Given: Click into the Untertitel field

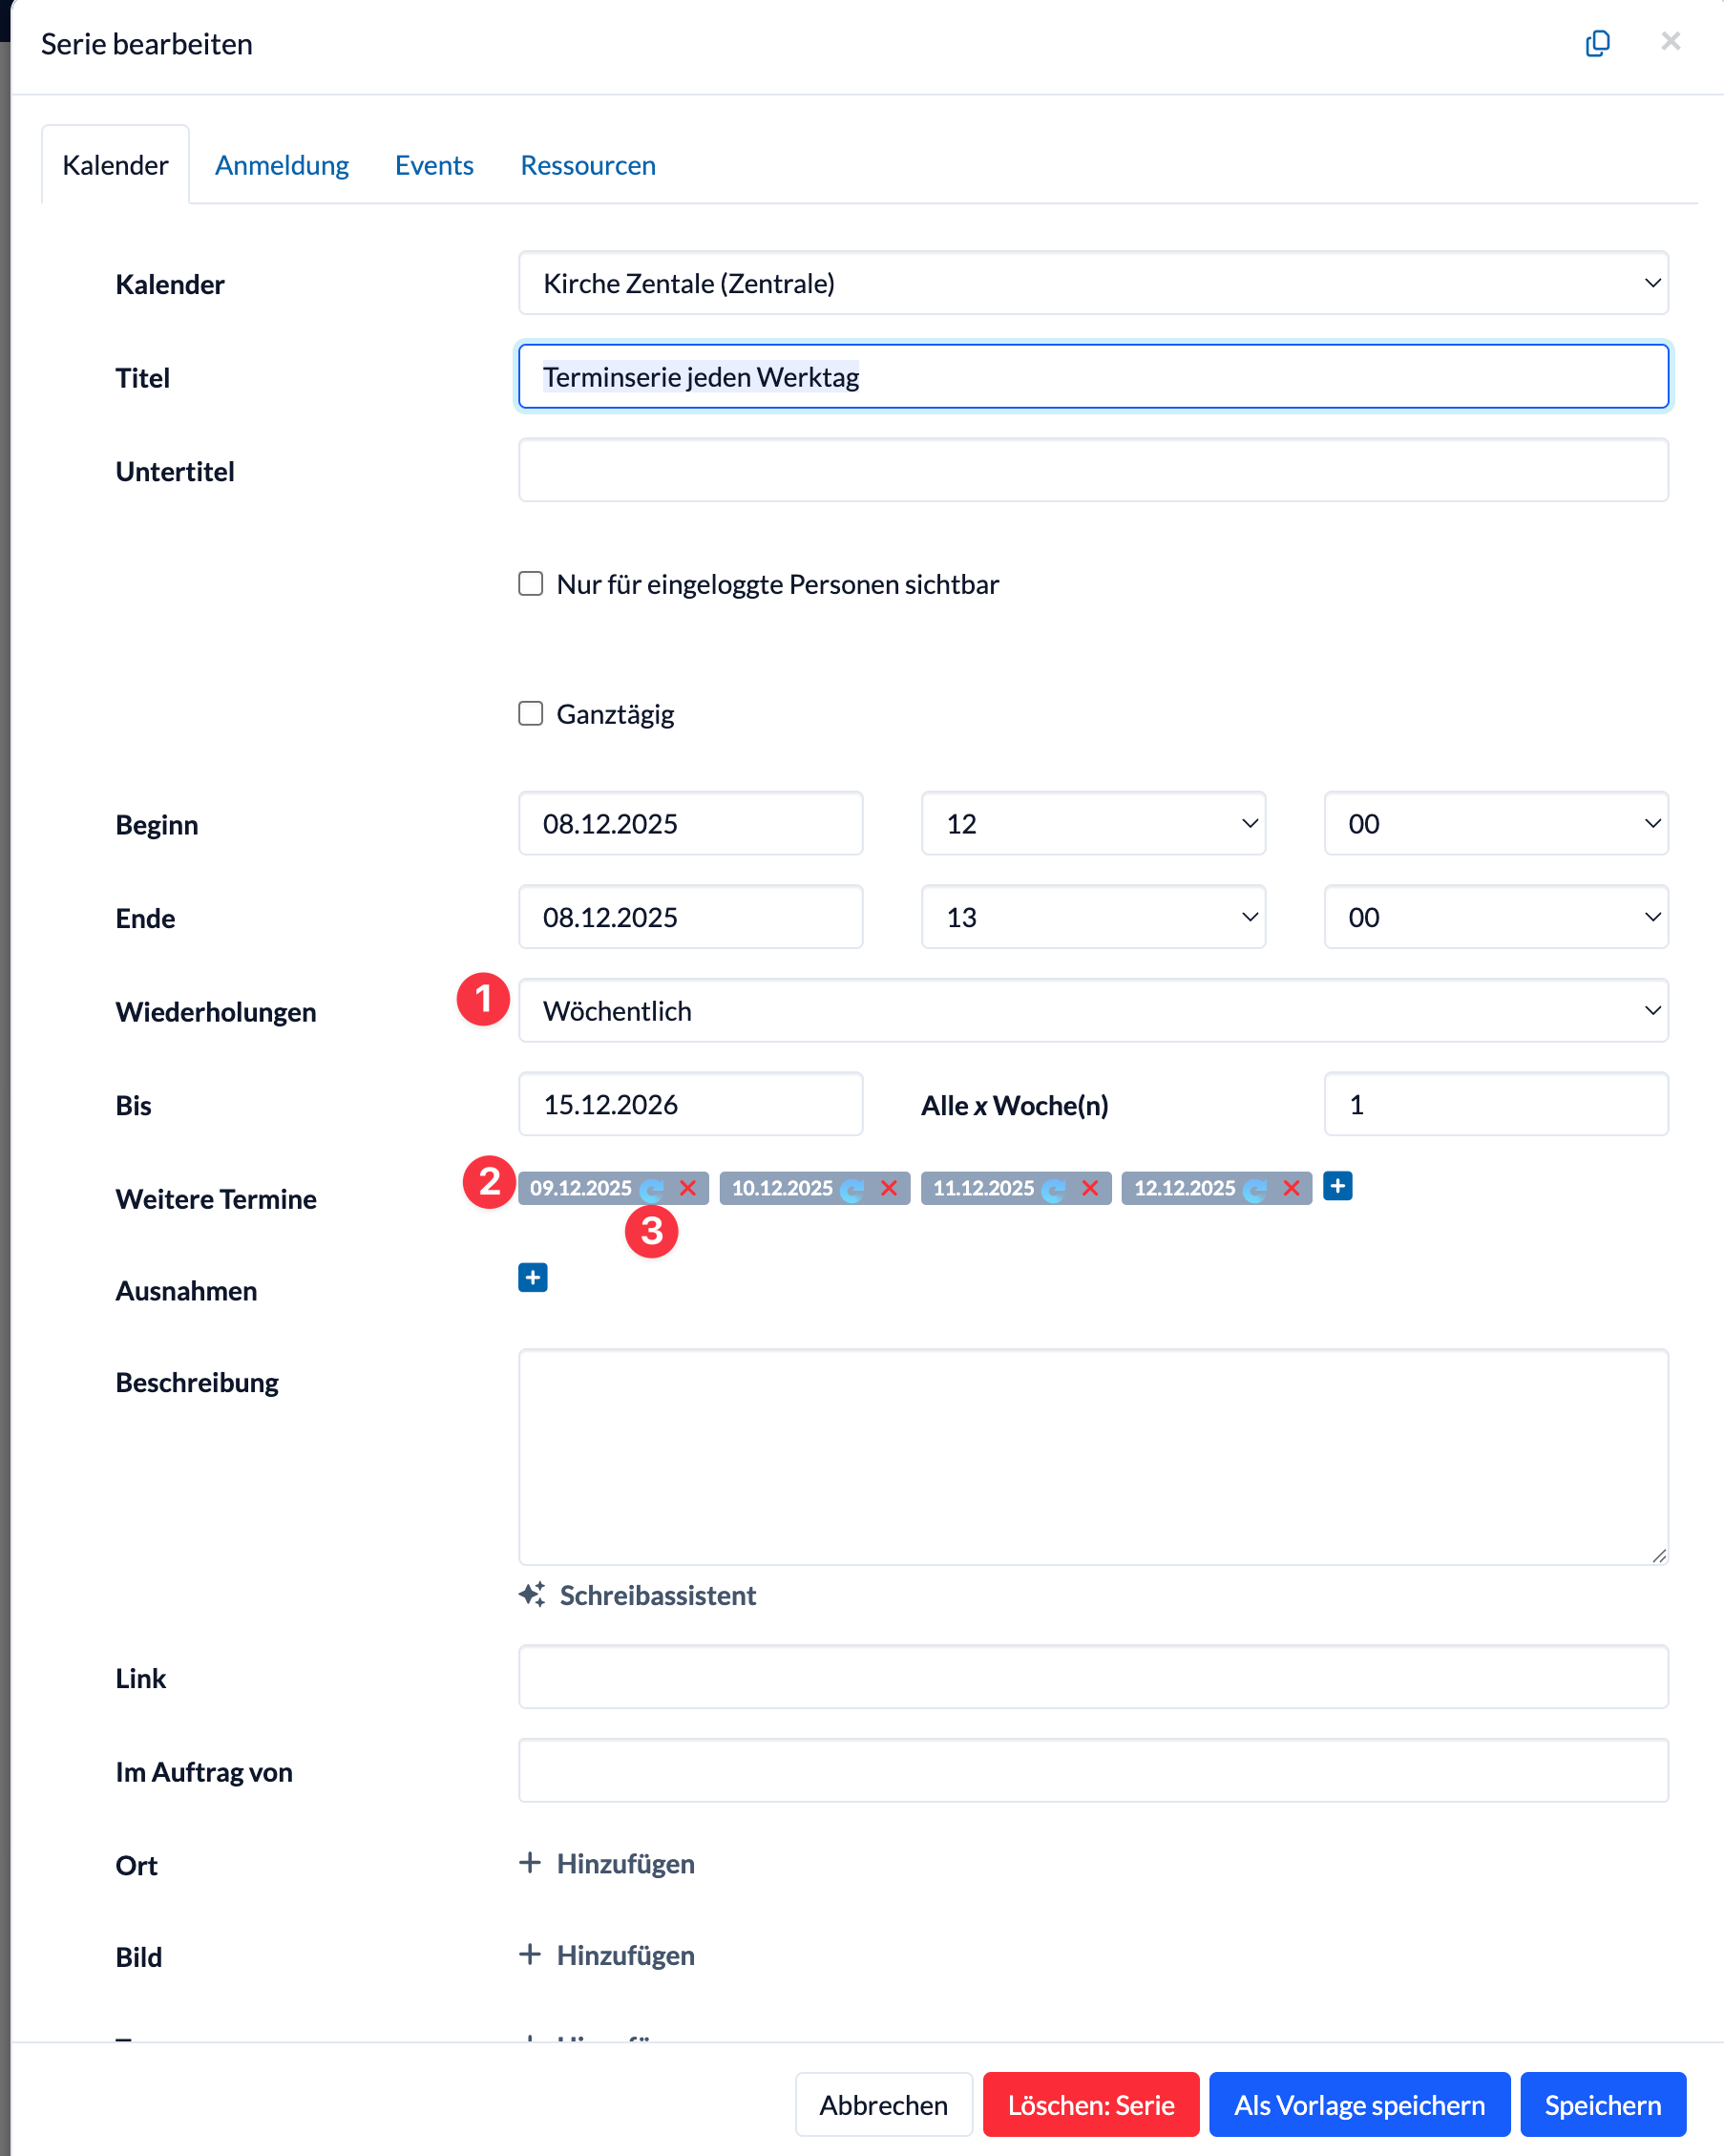Looking at the screenshot, I should 1092,470.
